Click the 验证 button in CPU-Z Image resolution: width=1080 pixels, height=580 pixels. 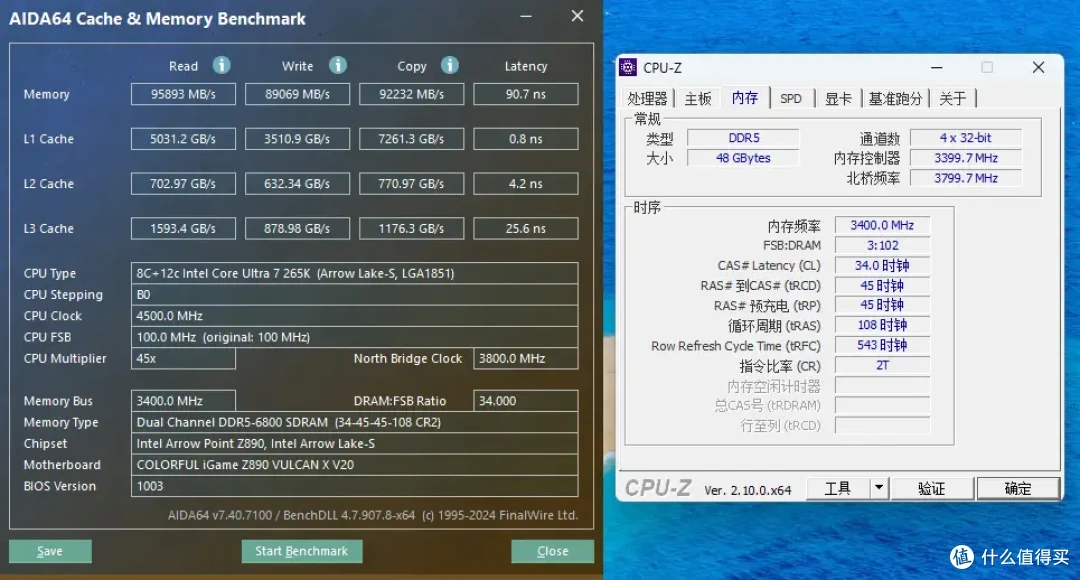pyautogui.click(x=932, y=488)
